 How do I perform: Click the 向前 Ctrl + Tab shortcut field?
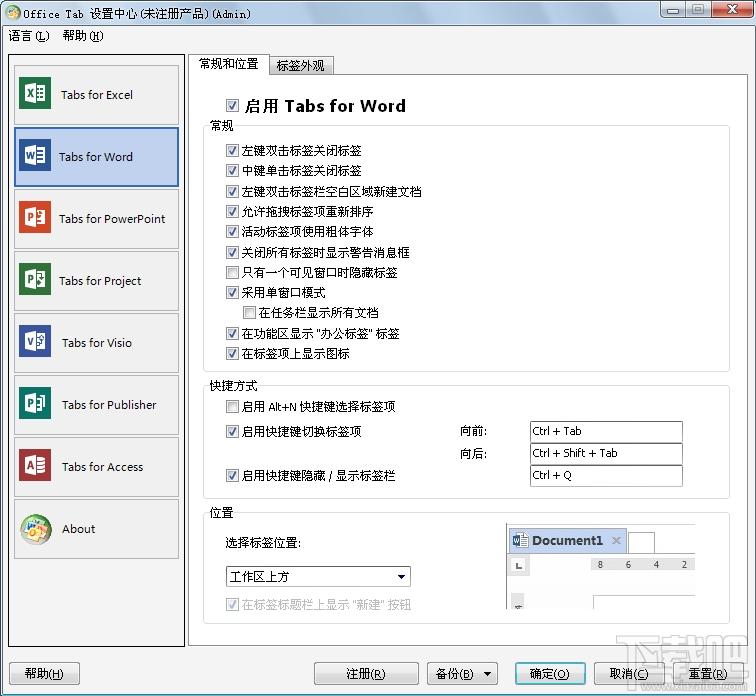(606, 431)
